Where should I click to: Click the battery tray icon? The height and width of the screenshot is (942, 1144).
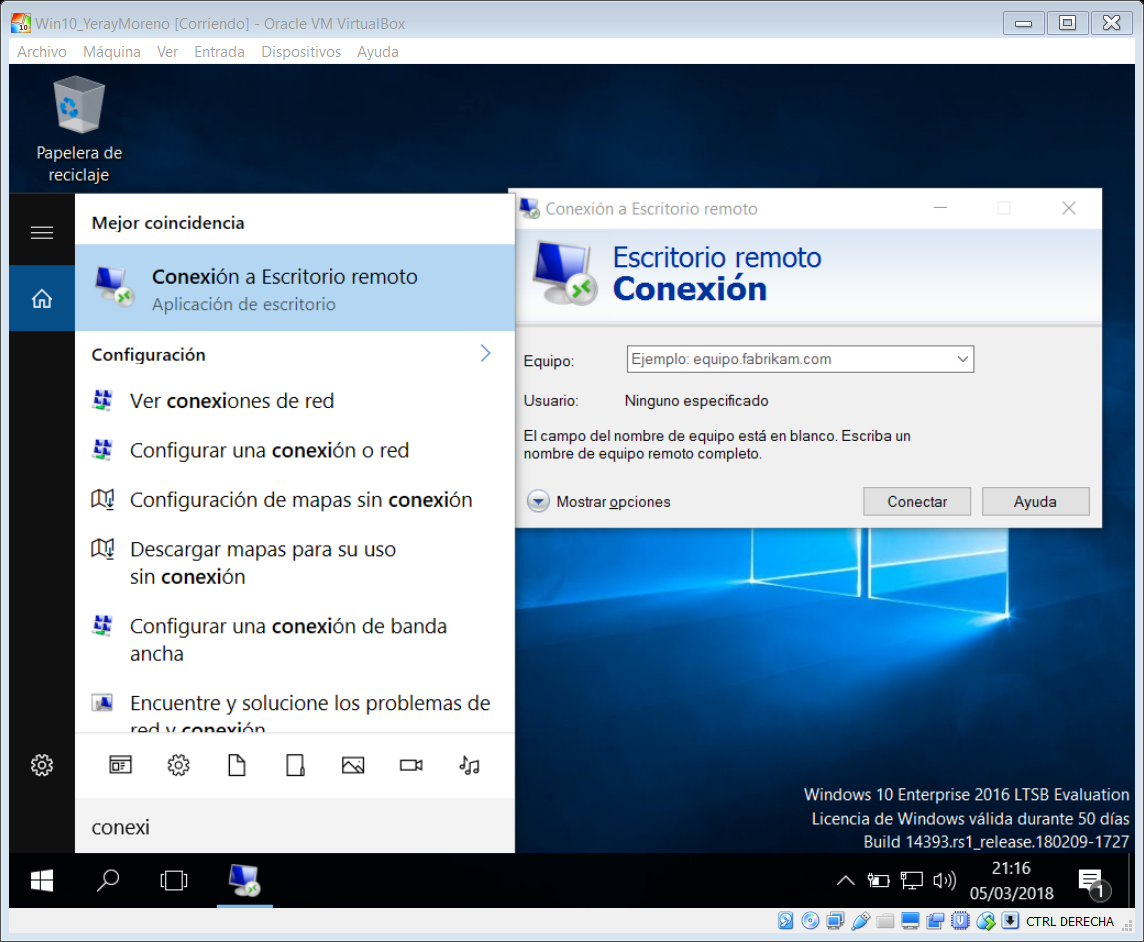(878, 881)
